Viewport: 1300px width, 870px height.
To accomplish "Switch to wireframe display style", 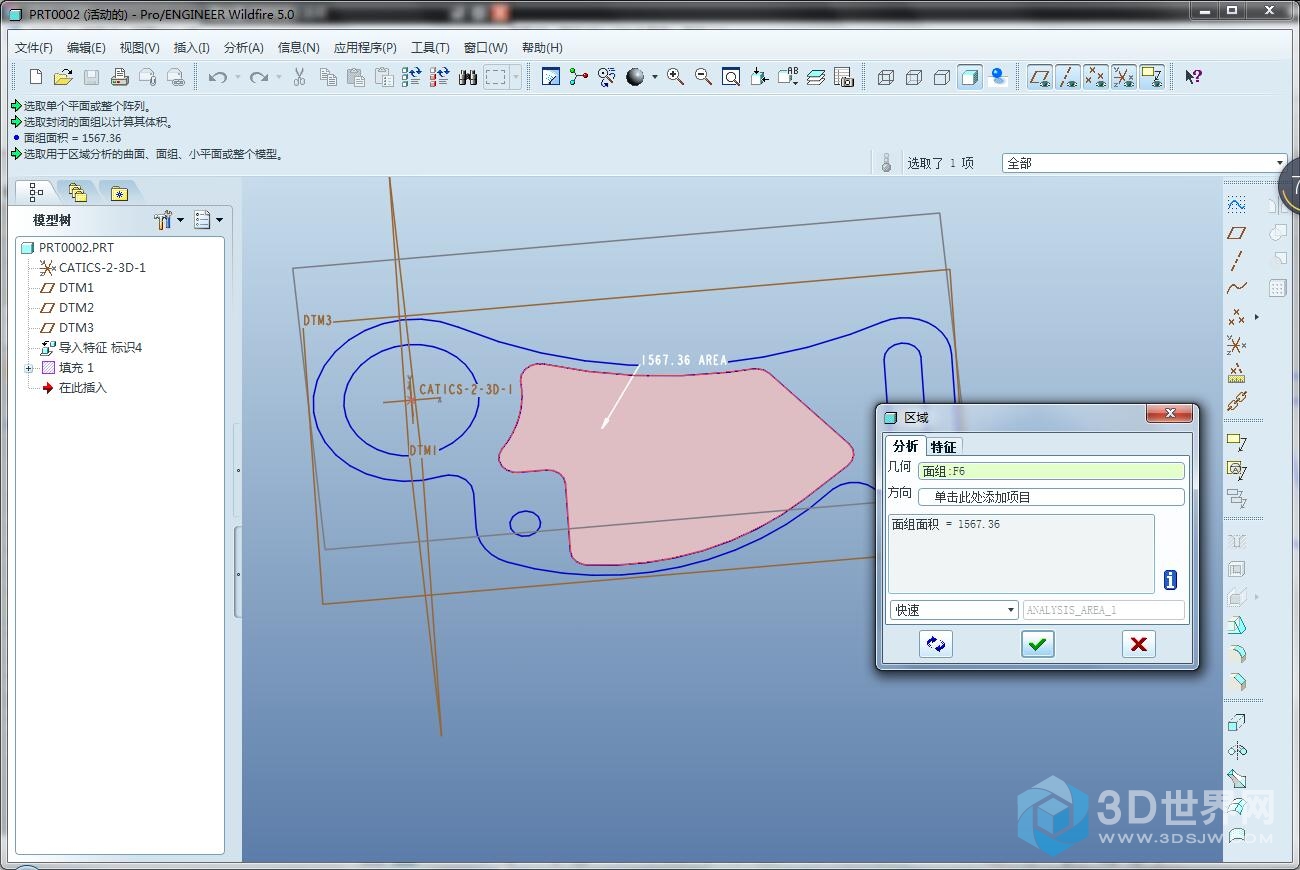I will 885,77.
